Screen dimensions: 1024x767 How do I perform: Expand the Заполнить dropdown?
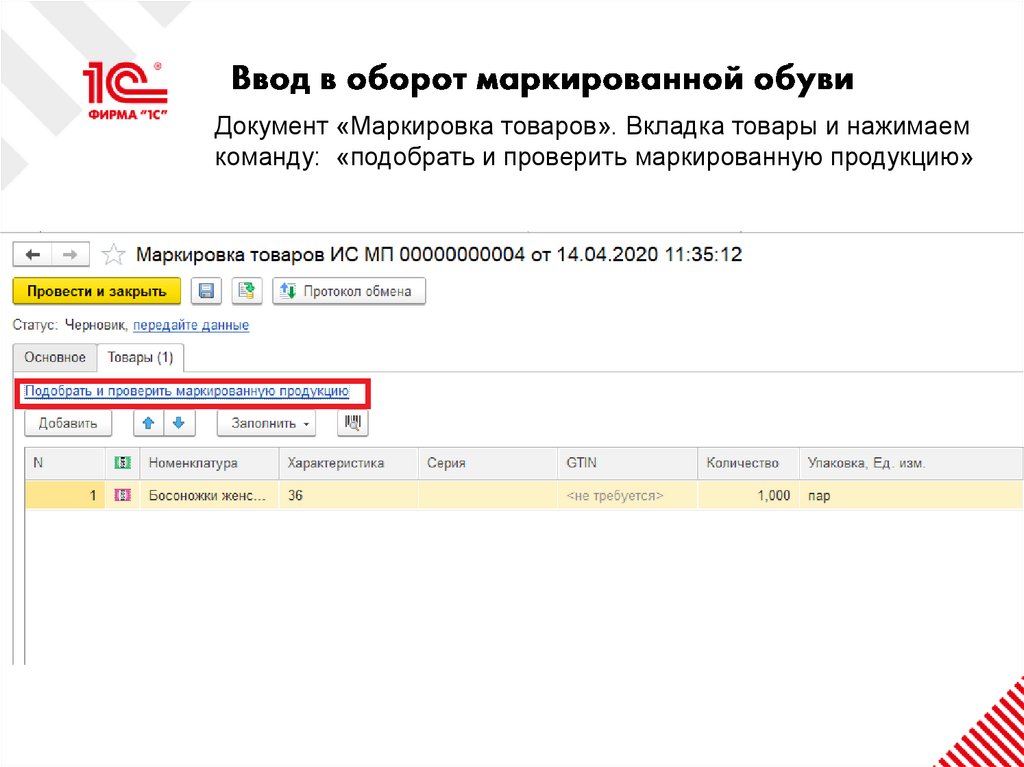(x=266, y=423)
